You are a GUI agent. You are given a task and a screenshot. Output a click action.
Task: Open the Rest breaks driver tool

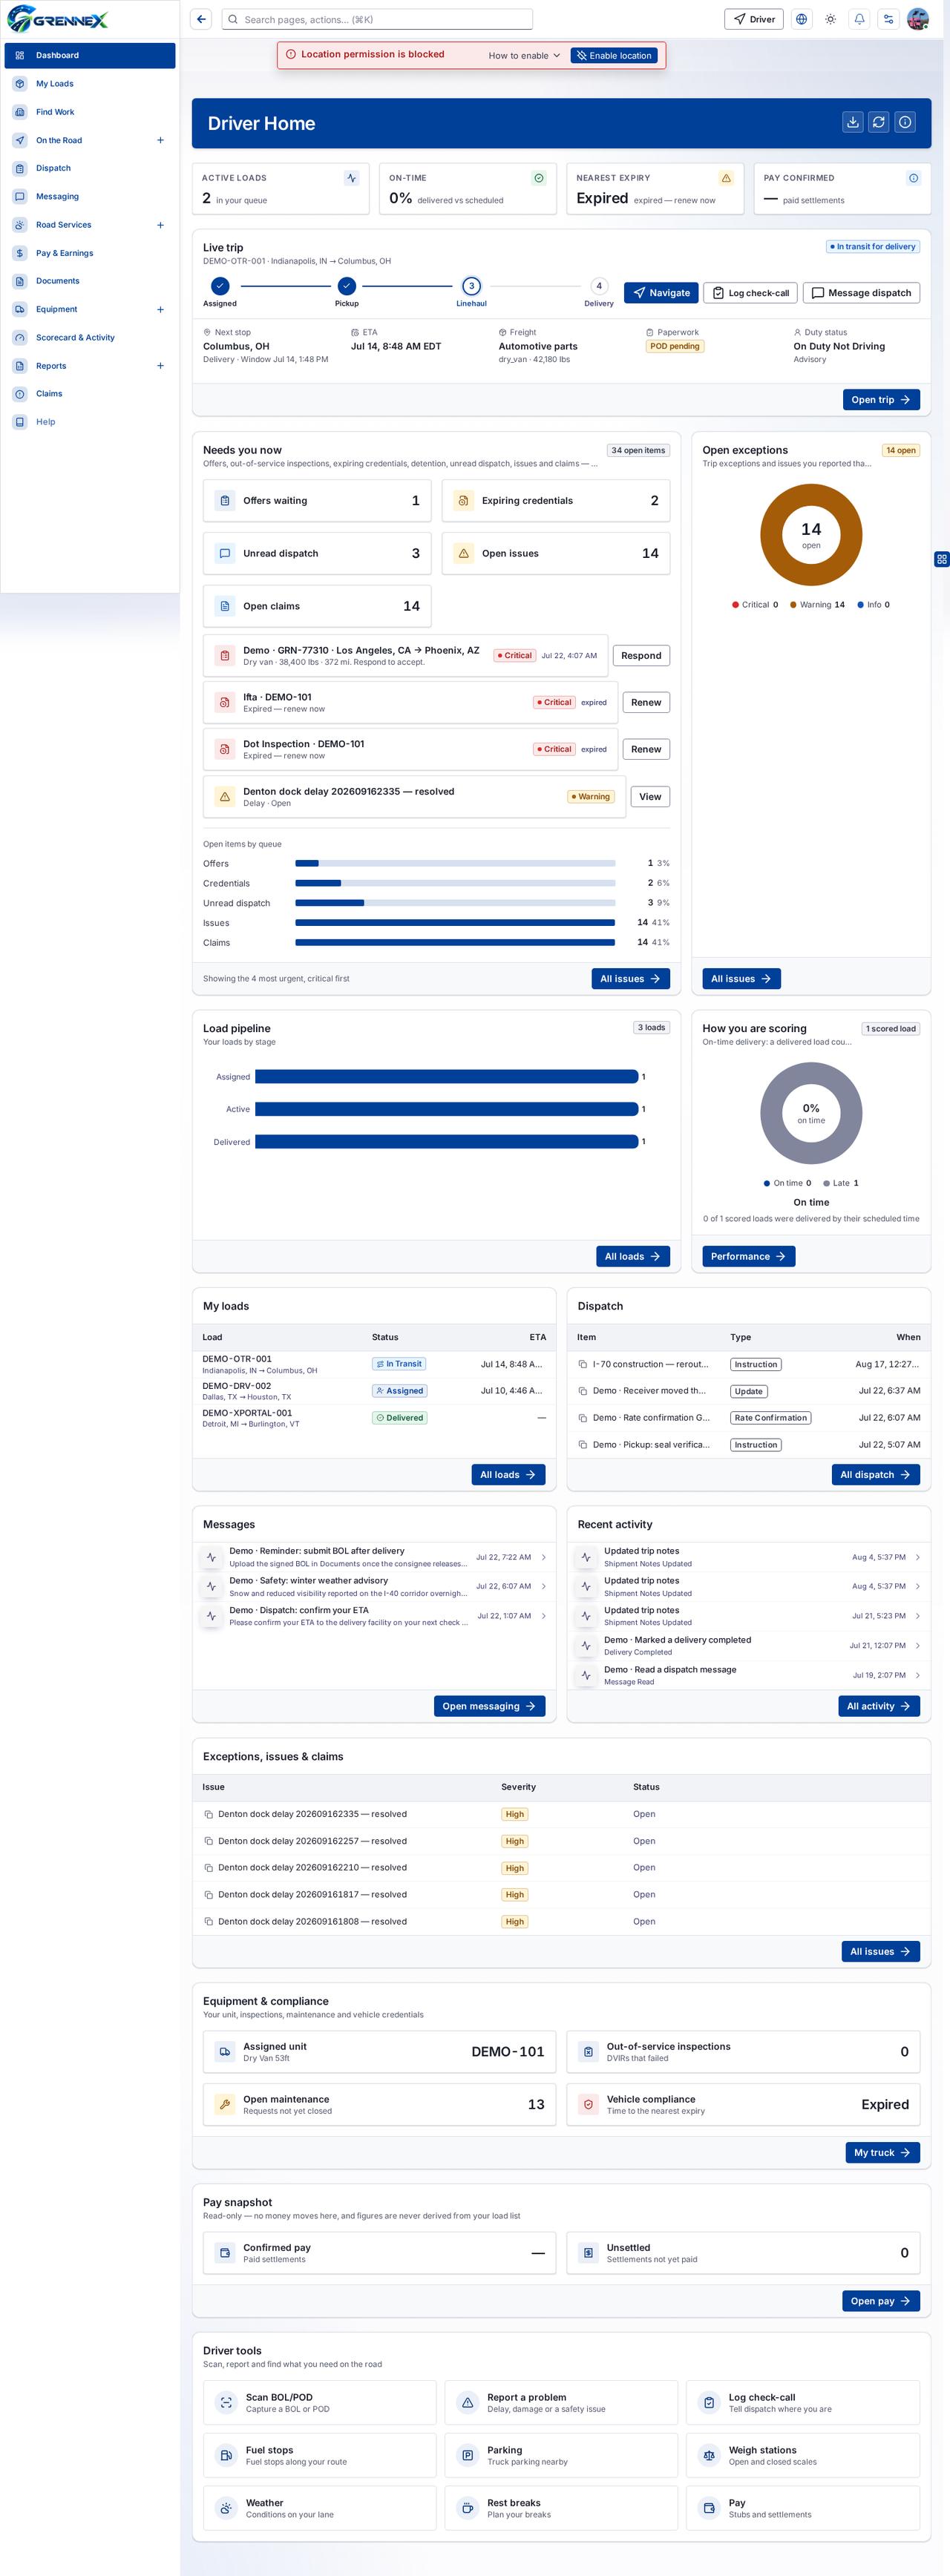pos(561,2507)
